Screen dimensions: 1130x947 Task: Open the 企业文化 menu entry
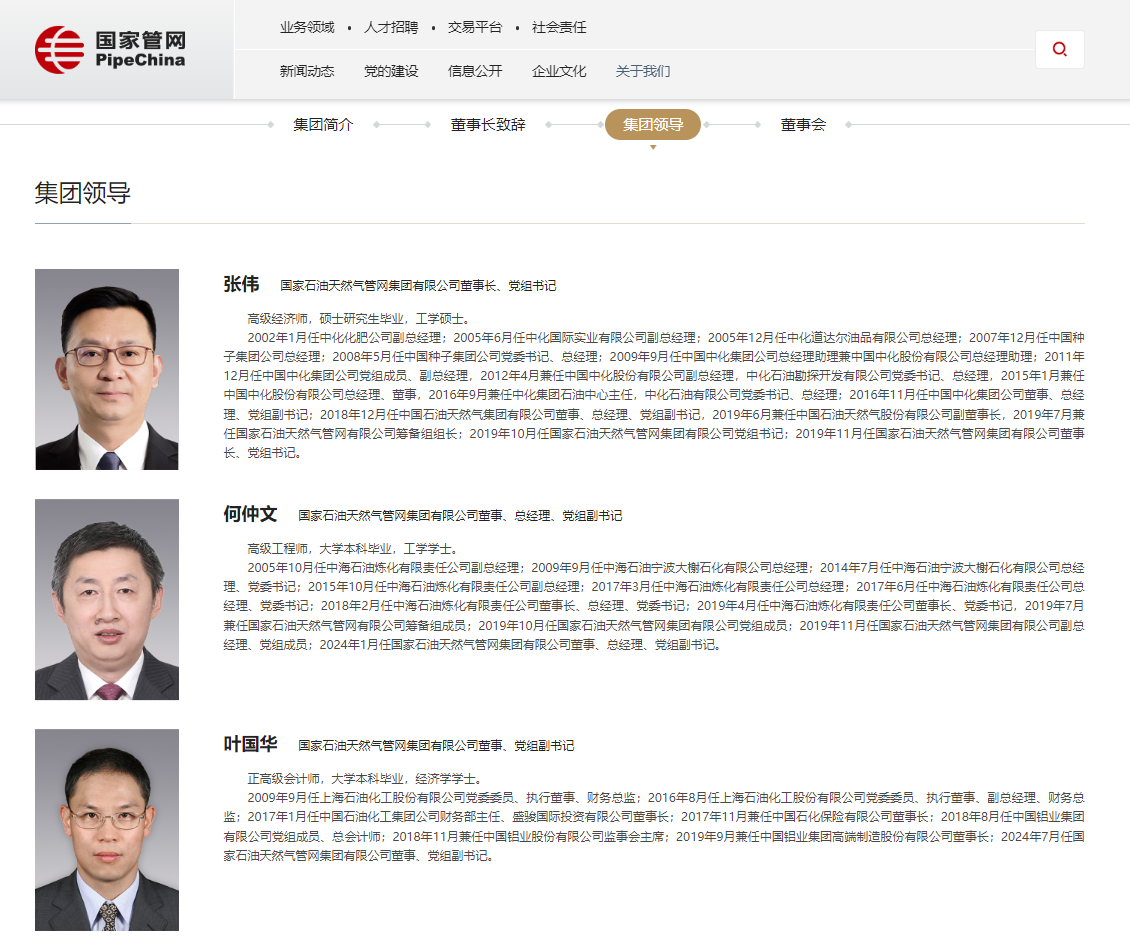(x=558, y=71)
